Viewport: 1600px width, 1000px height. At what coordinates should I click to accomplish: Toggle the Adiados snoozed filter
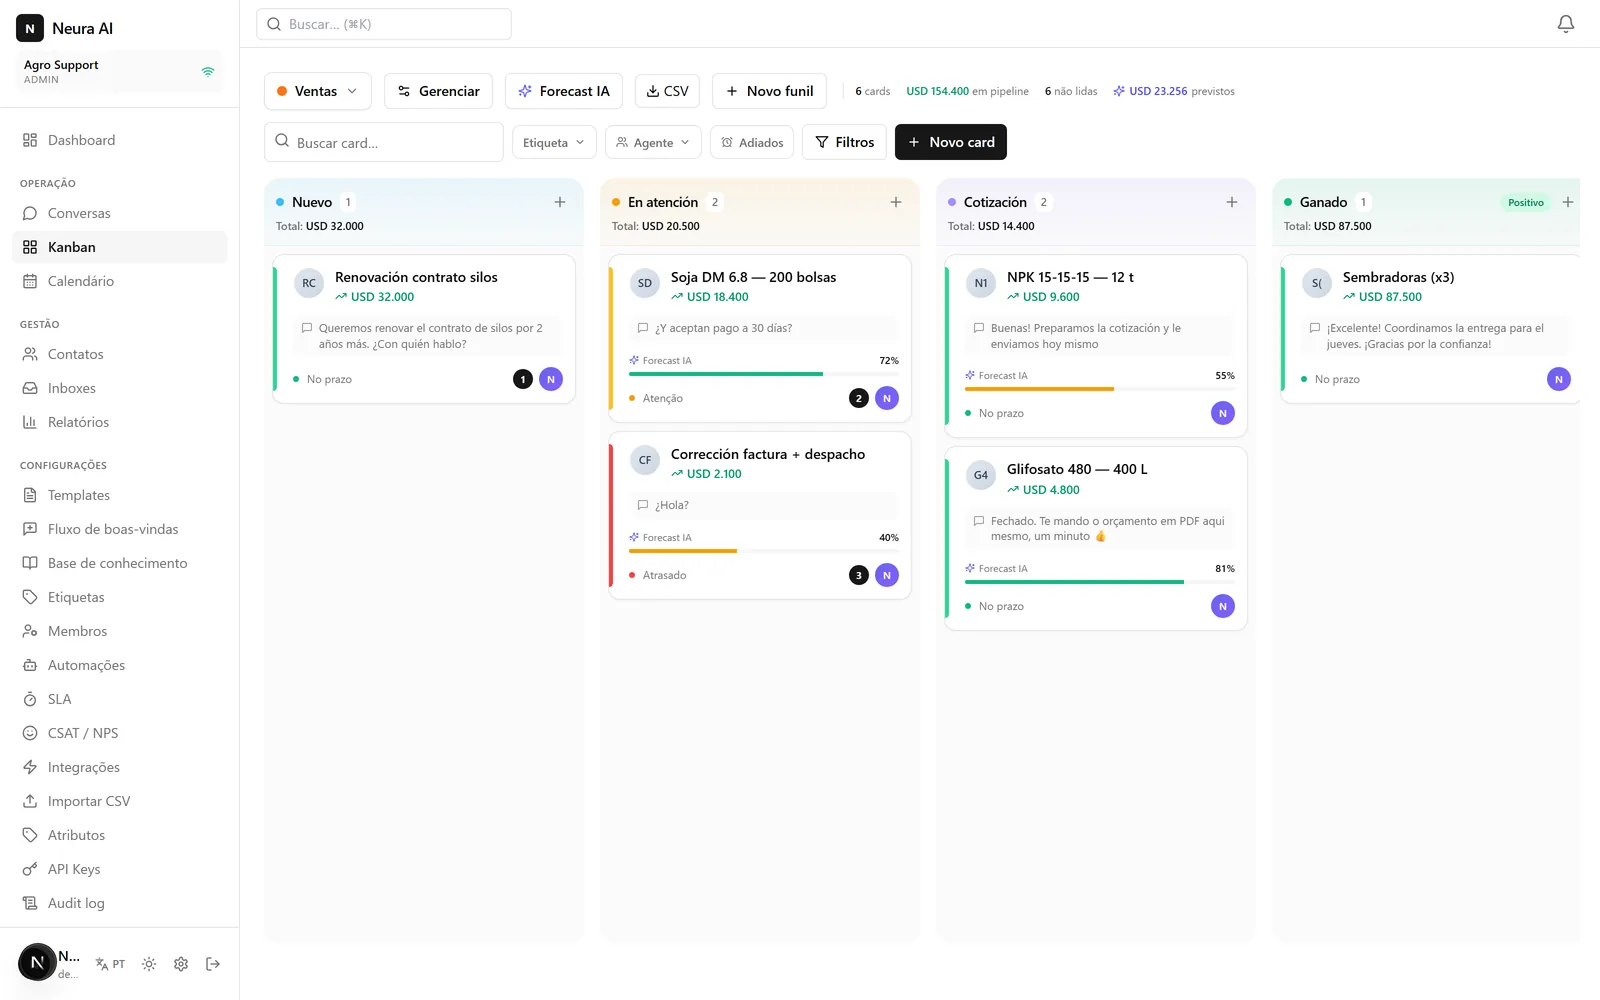[752, 142]
